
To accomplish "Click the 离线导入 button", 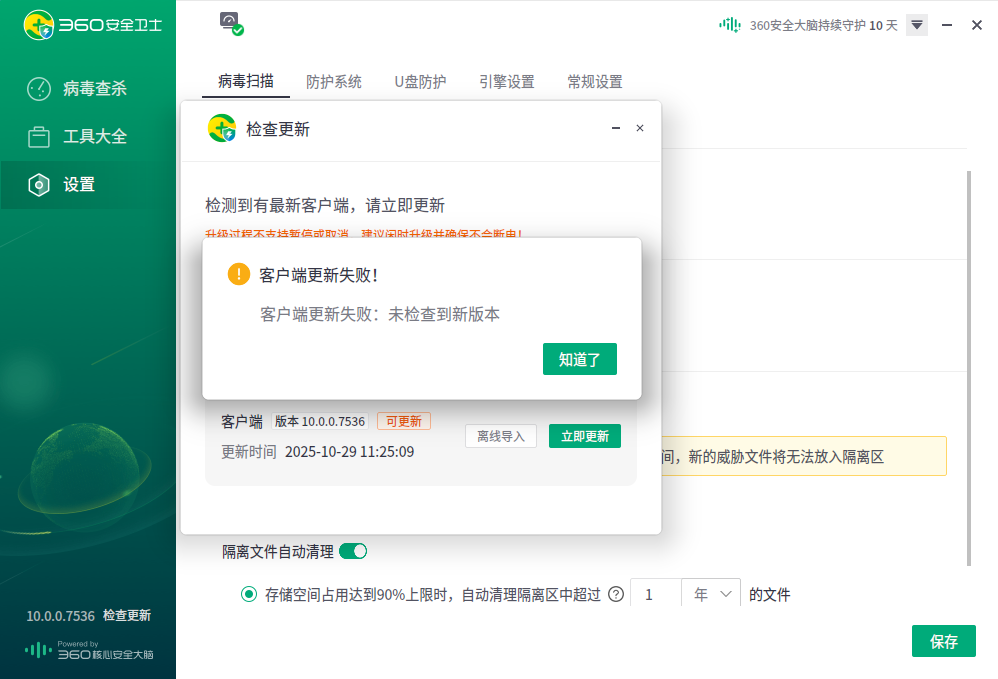I will click(501, 436).
